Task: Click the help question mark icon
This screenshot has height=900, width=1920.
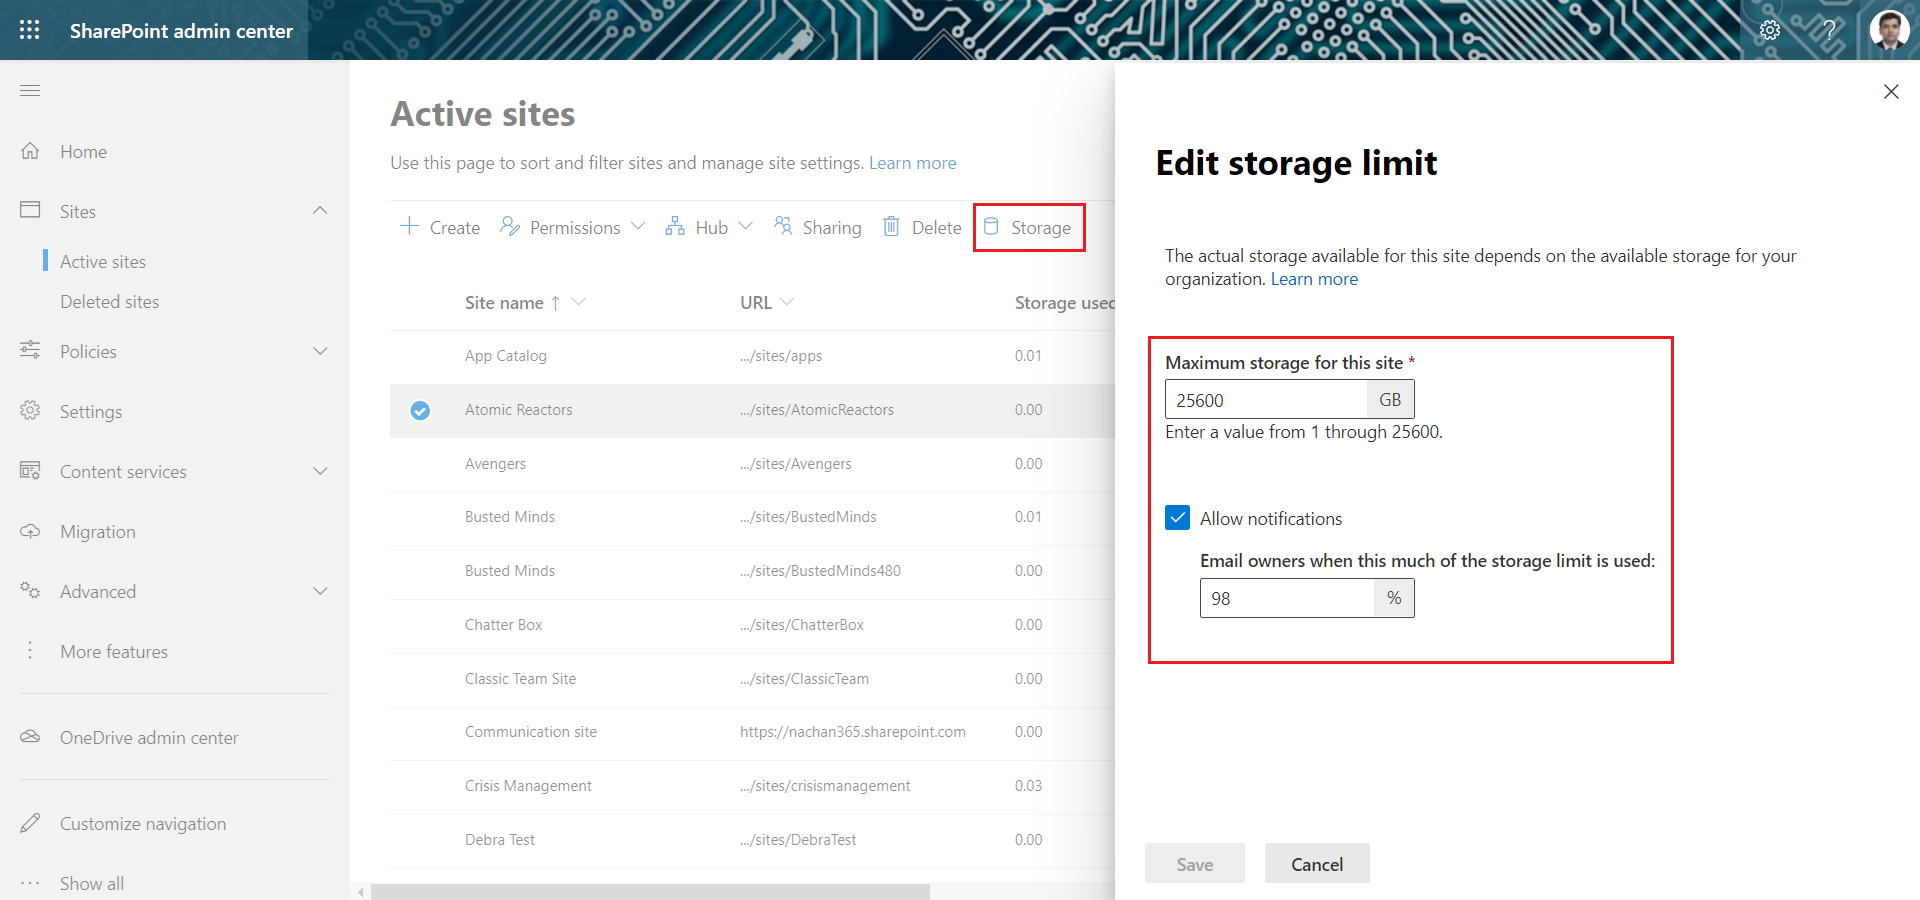Action: point(1829,30)
